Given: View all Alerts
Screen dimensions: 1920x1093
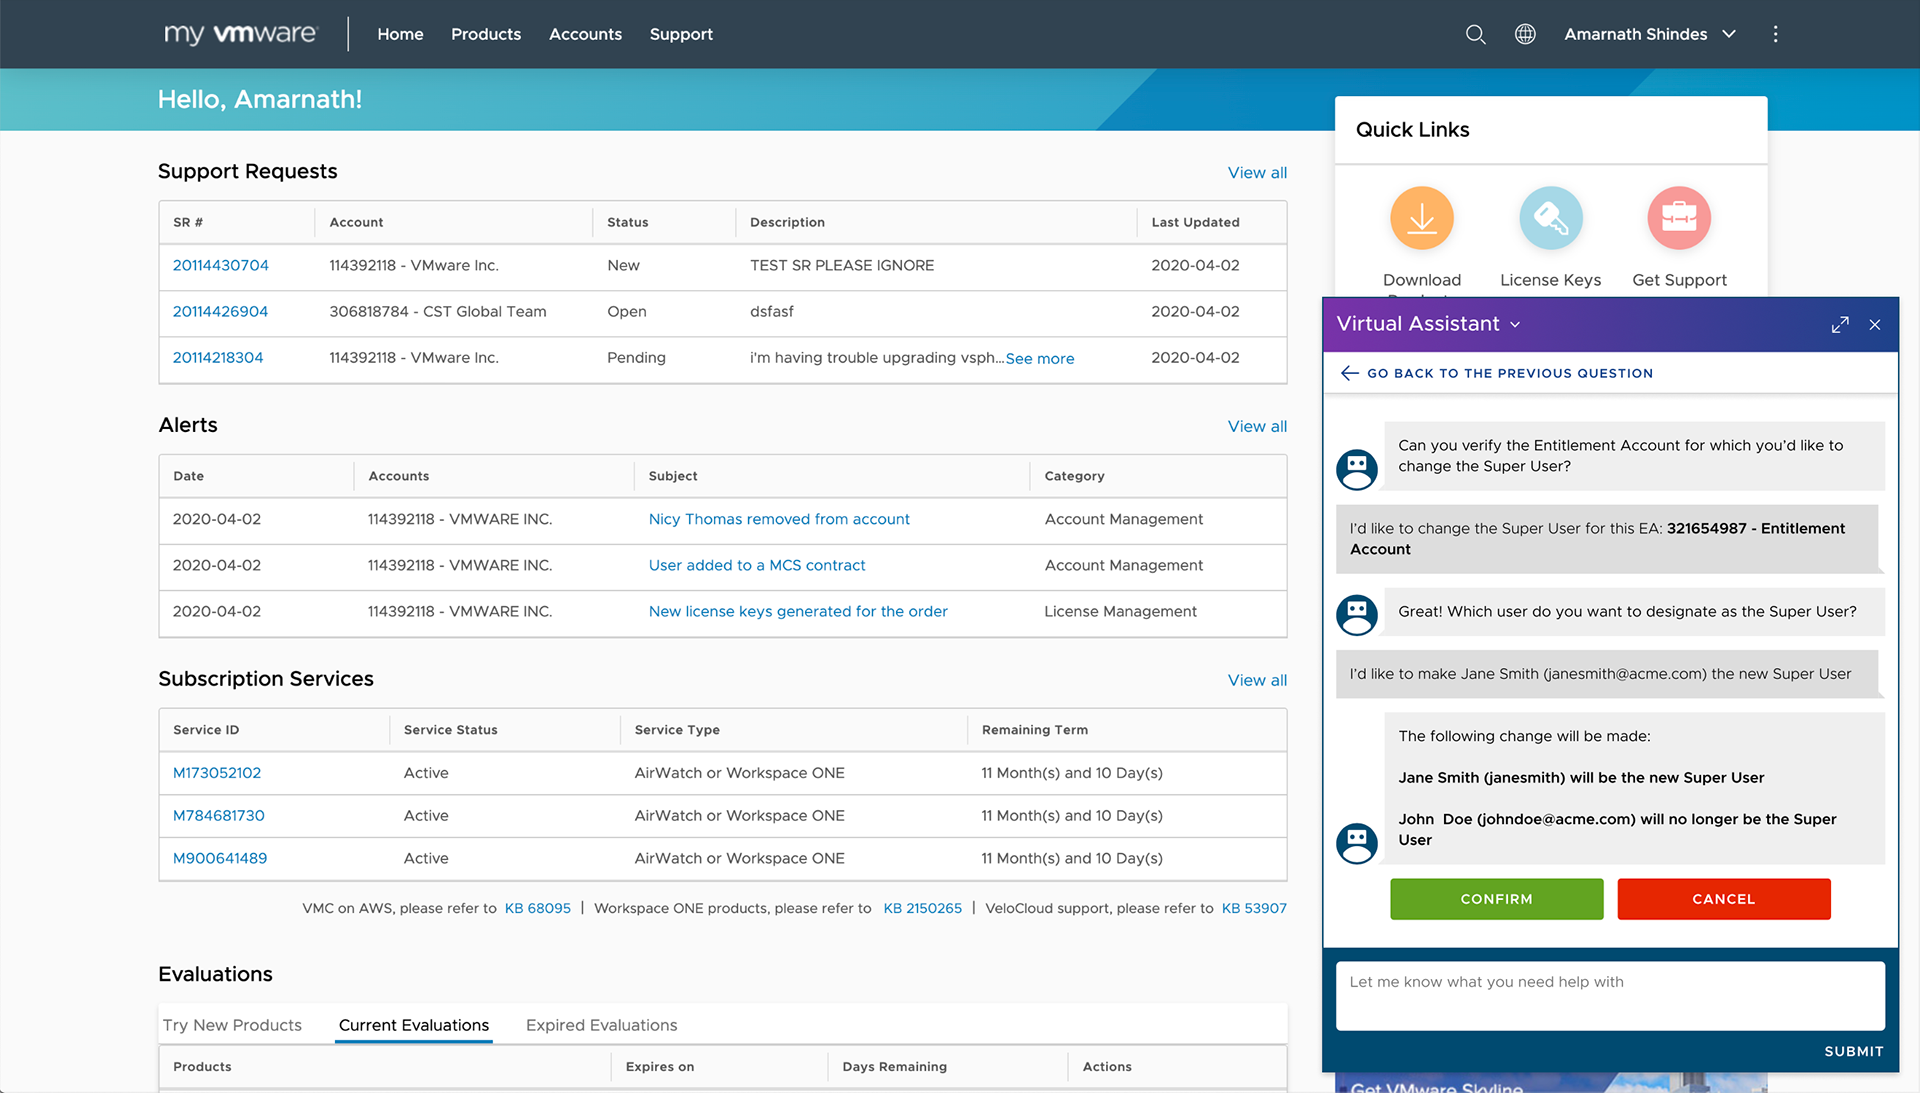Looking at the screenshot, I should 1257,426.
